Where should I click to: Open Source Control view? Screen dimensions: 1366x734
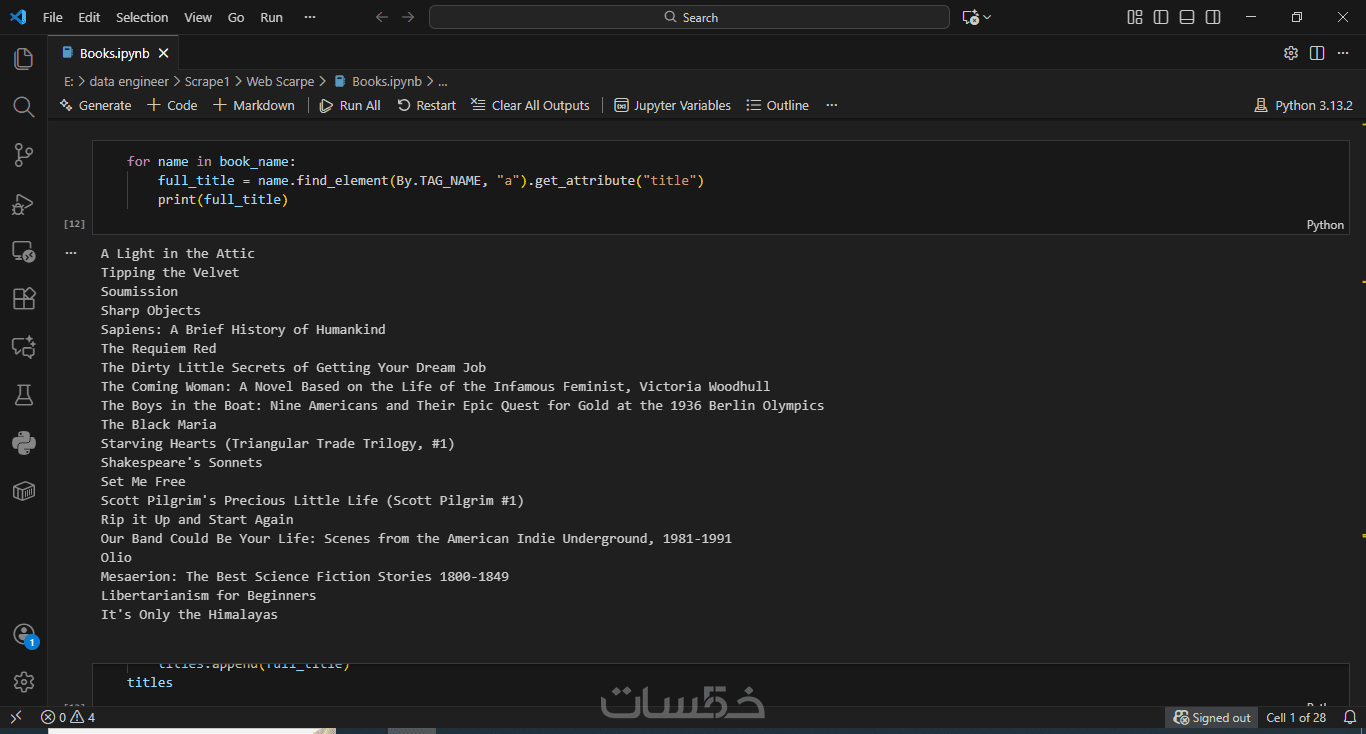pos(23,155)
